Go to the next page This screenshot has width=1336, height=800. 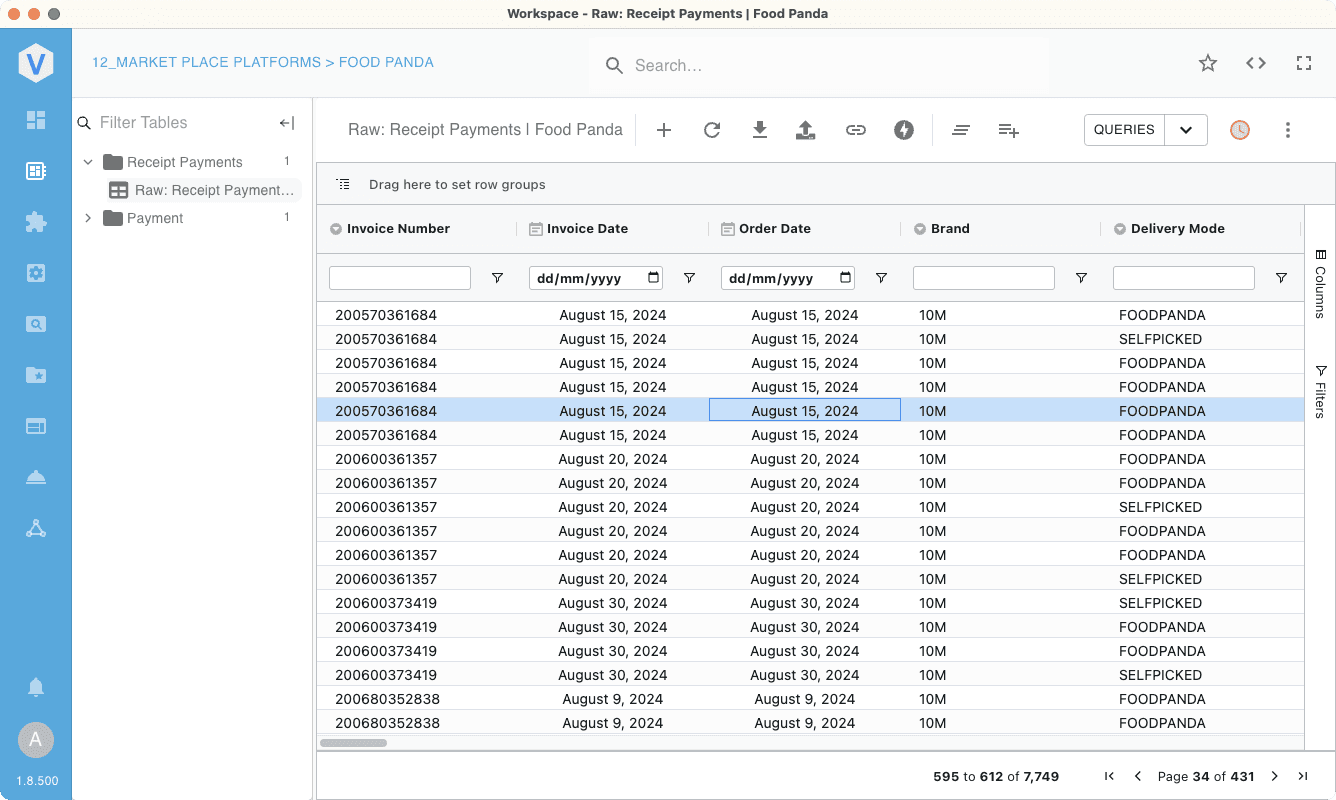[1274, 776]
